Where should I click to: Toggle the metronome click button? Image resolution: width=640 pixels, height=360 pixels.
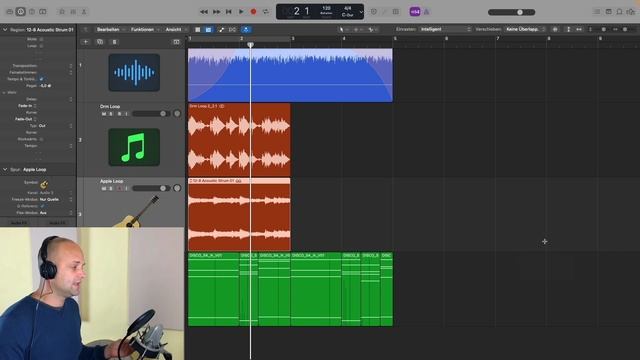coord(426,12)
